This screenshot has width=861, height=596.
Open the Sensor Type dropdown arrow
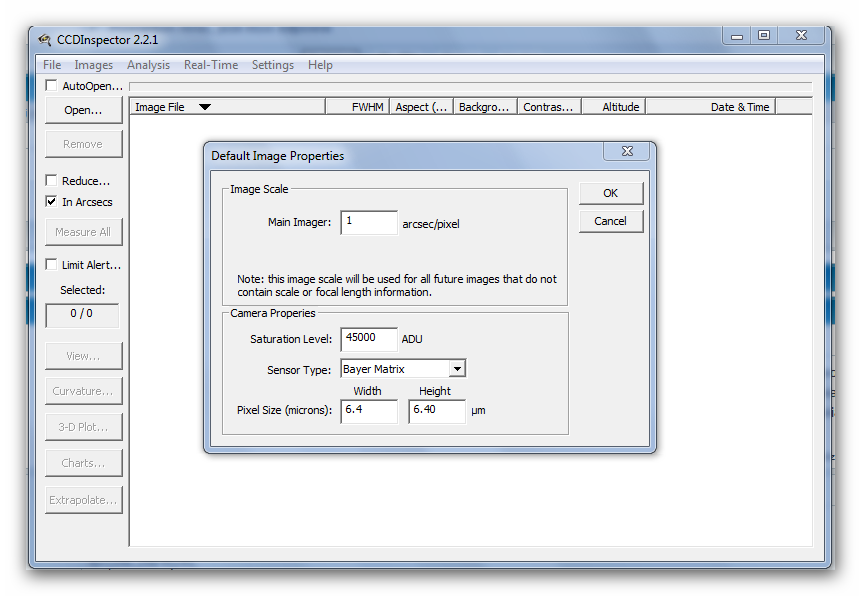click(457, 369)
